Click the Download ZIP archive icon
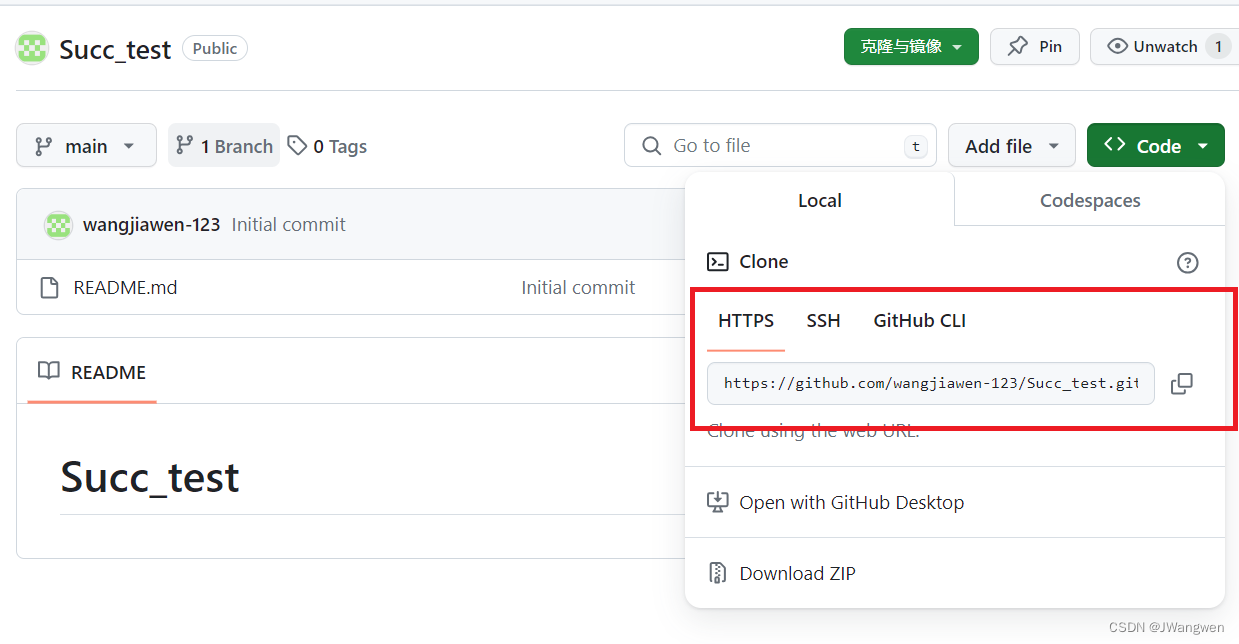1239x644 pixels. click(x=717, y=573)
